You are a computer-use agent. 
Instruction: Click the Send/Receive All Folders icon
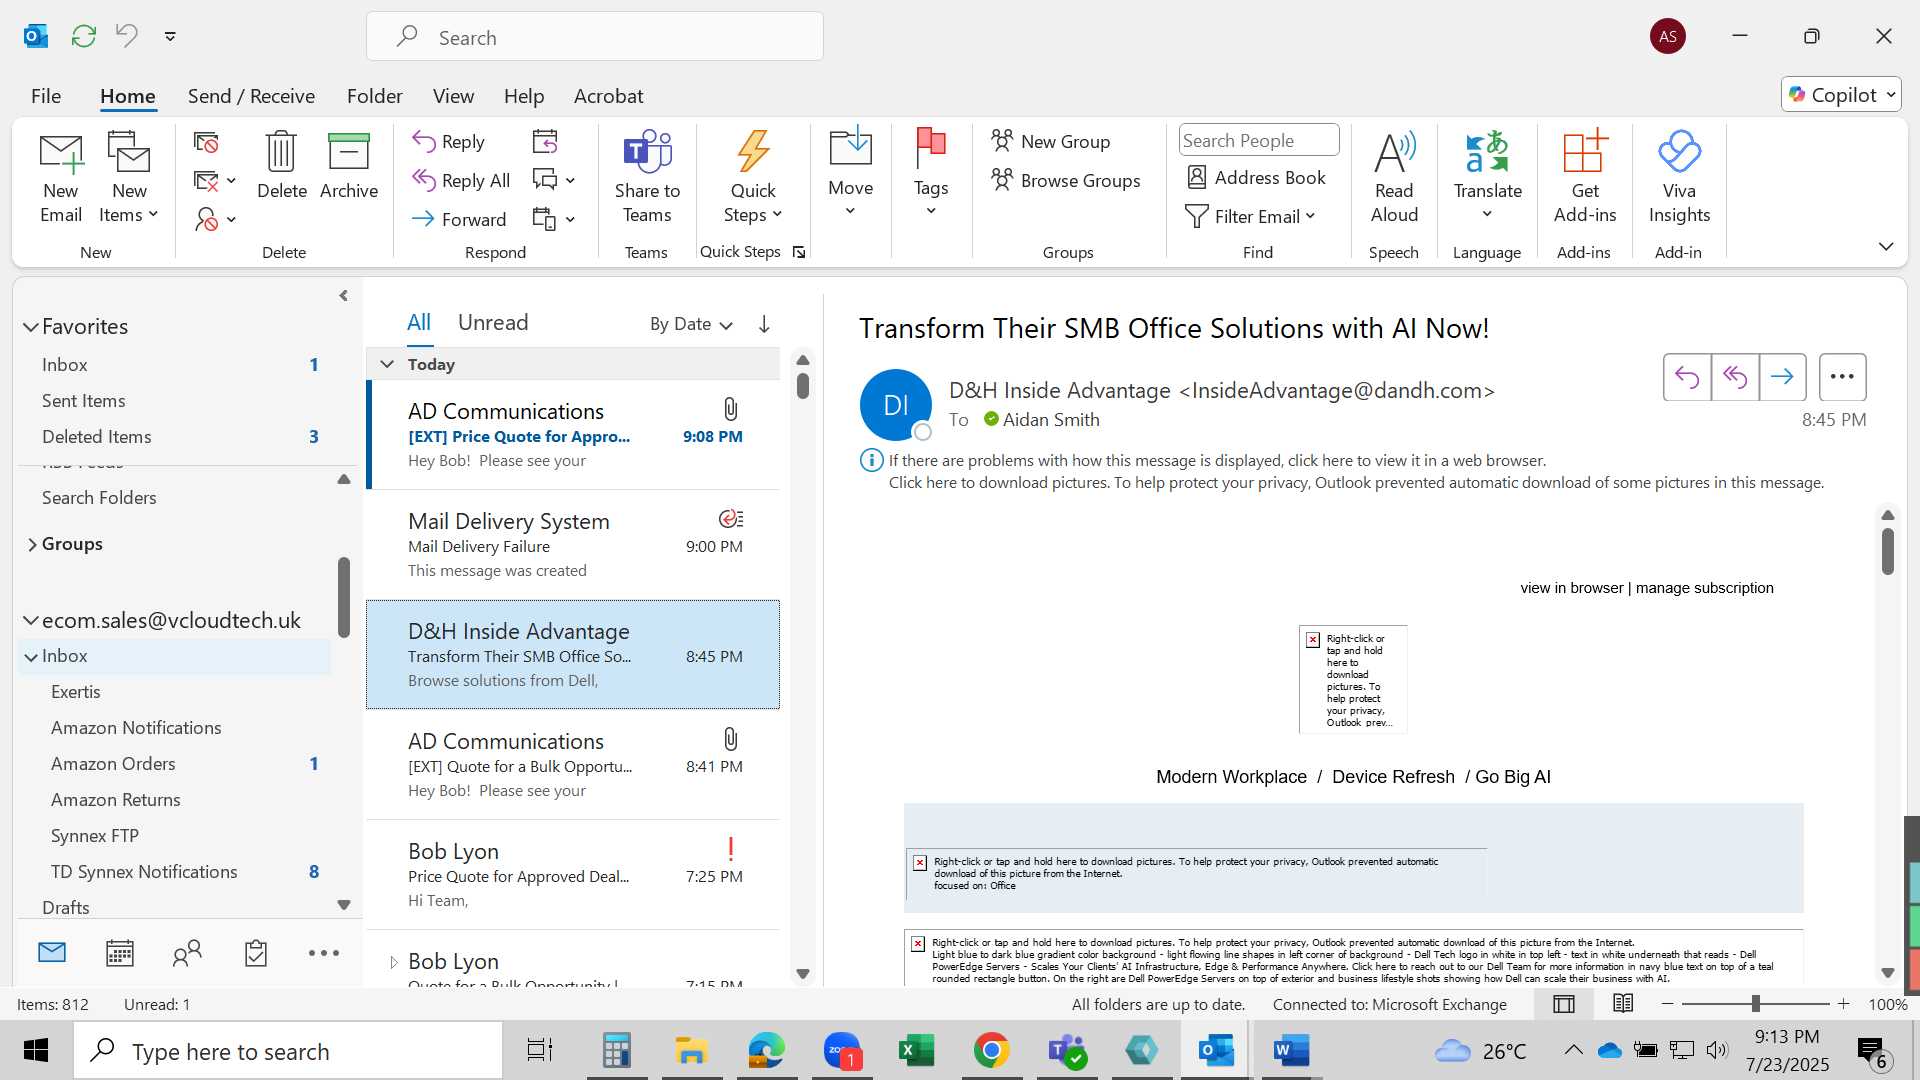coord(84,36)
